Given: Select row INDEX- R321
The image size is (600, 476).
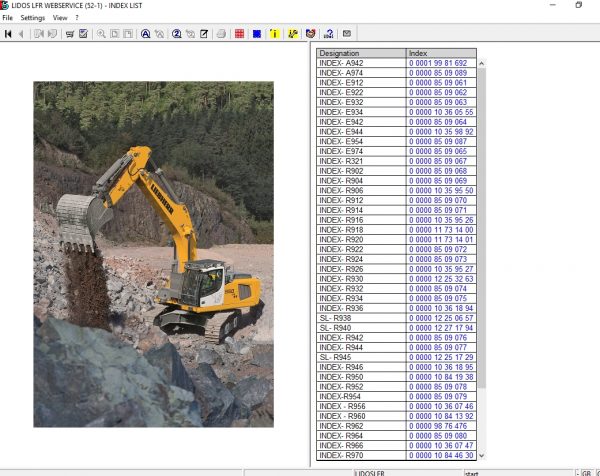Looking at the screenshot, I should (x=396, y=161).
